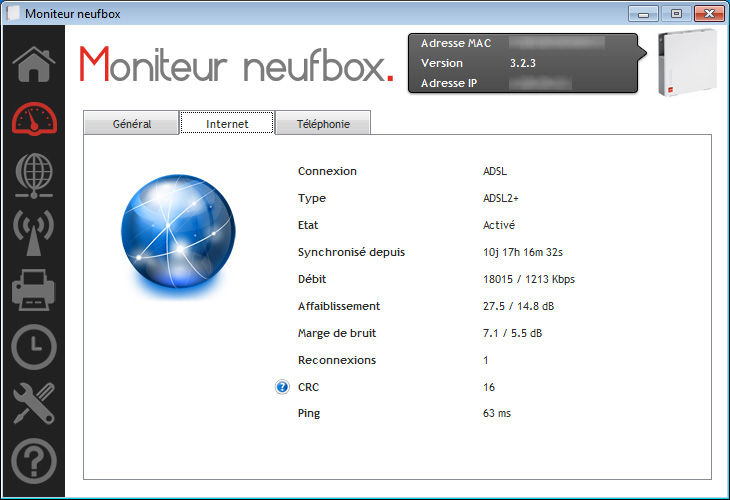Click the blue help icon beside CRC
The height and width of the screenshot is (500, 730).
click(282, 387)
